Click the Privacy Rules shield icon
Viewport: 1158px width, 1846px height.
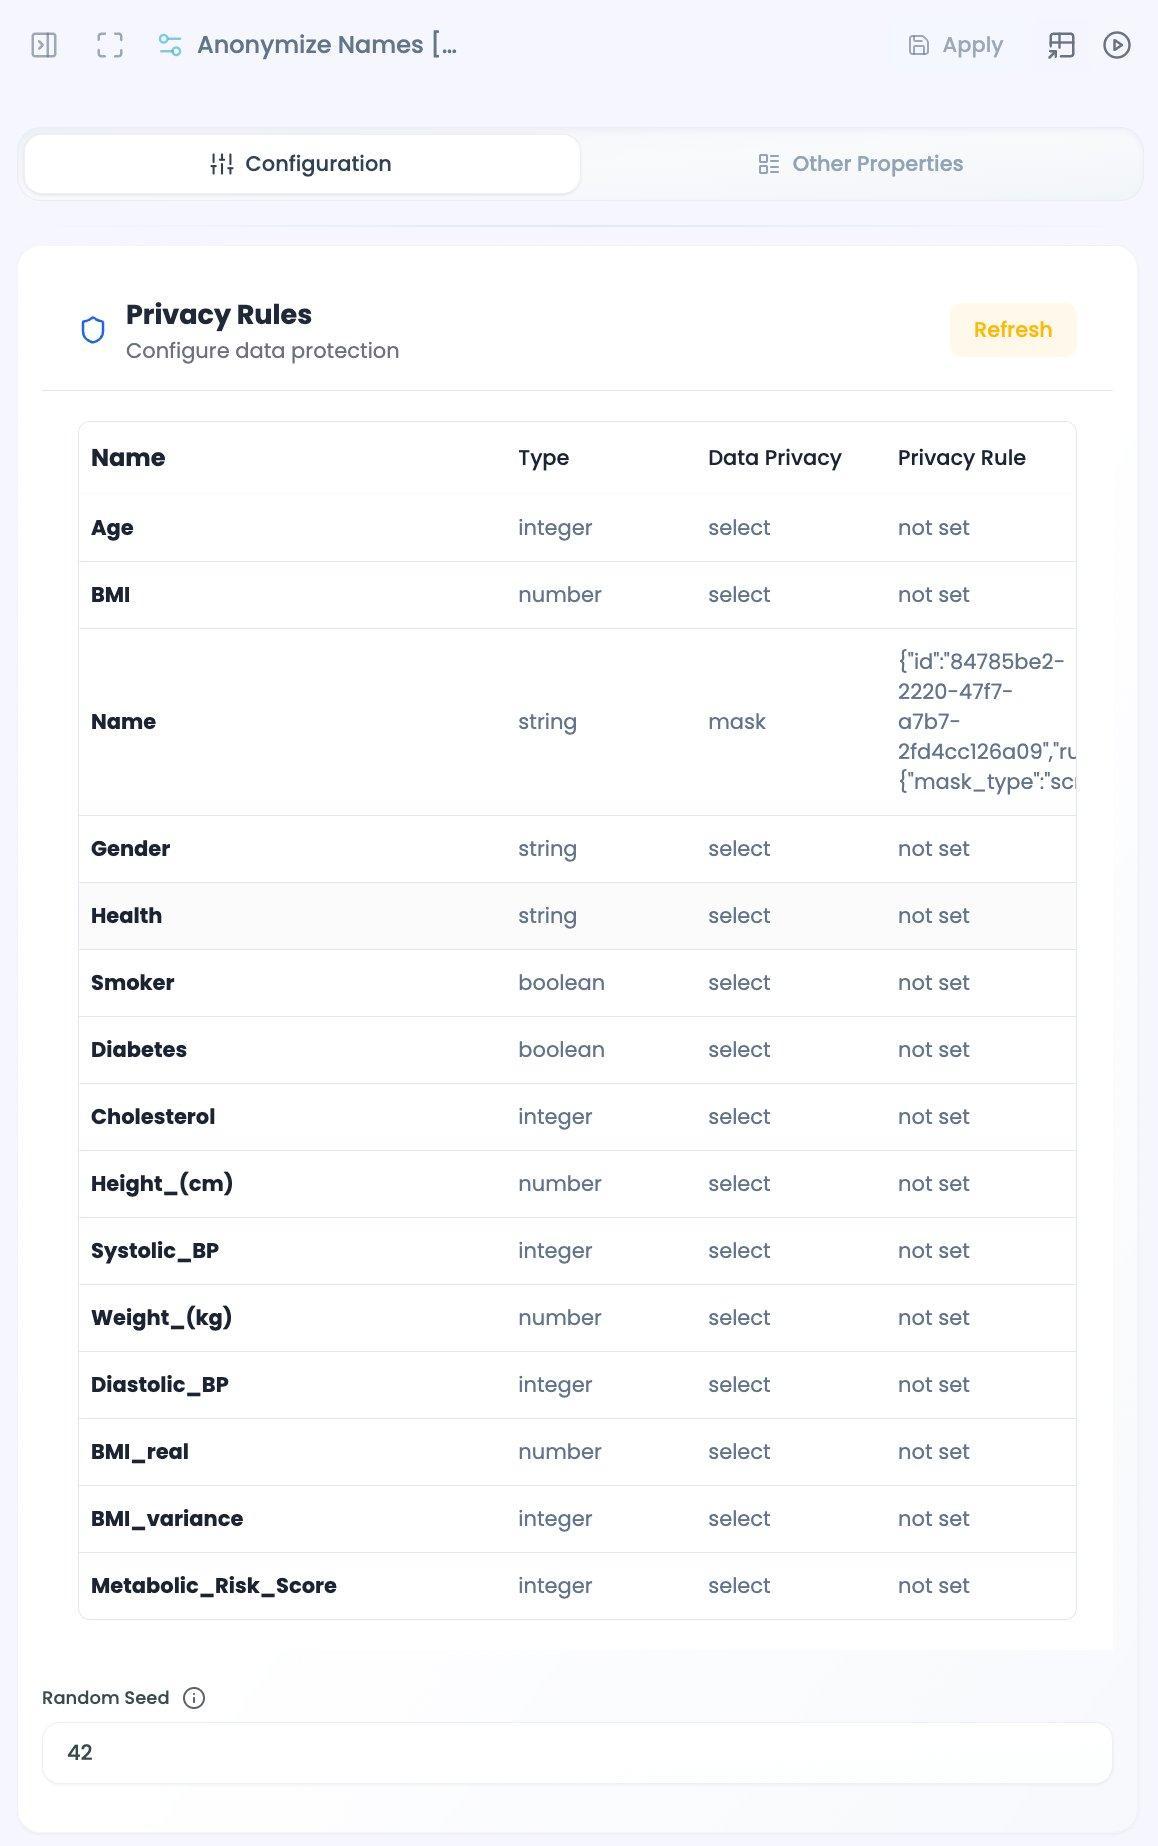click(93, 330)
